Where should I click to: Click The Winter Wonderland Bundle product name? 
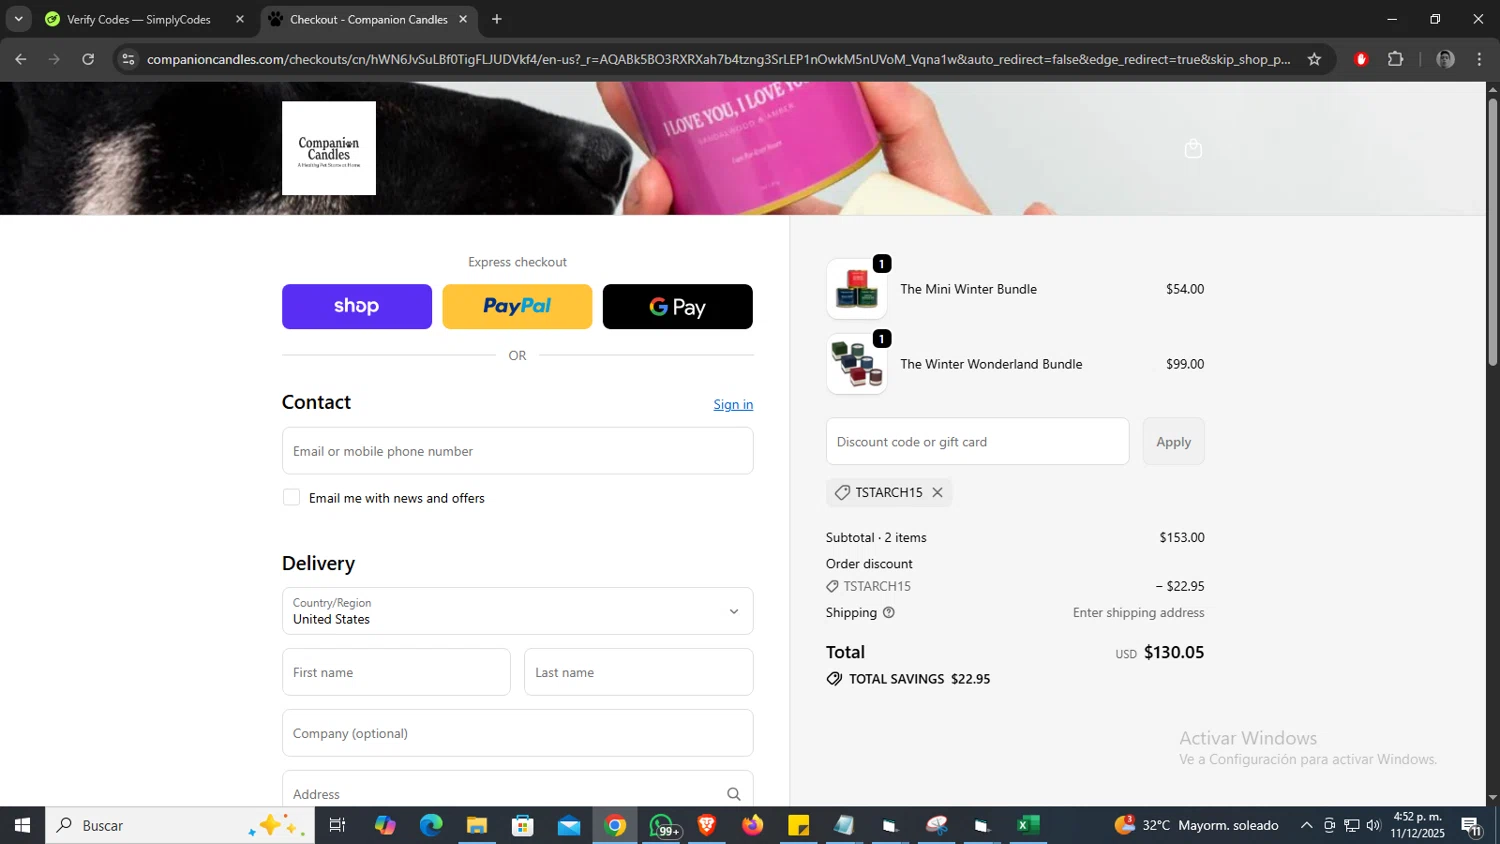click(x=991, y=364)
